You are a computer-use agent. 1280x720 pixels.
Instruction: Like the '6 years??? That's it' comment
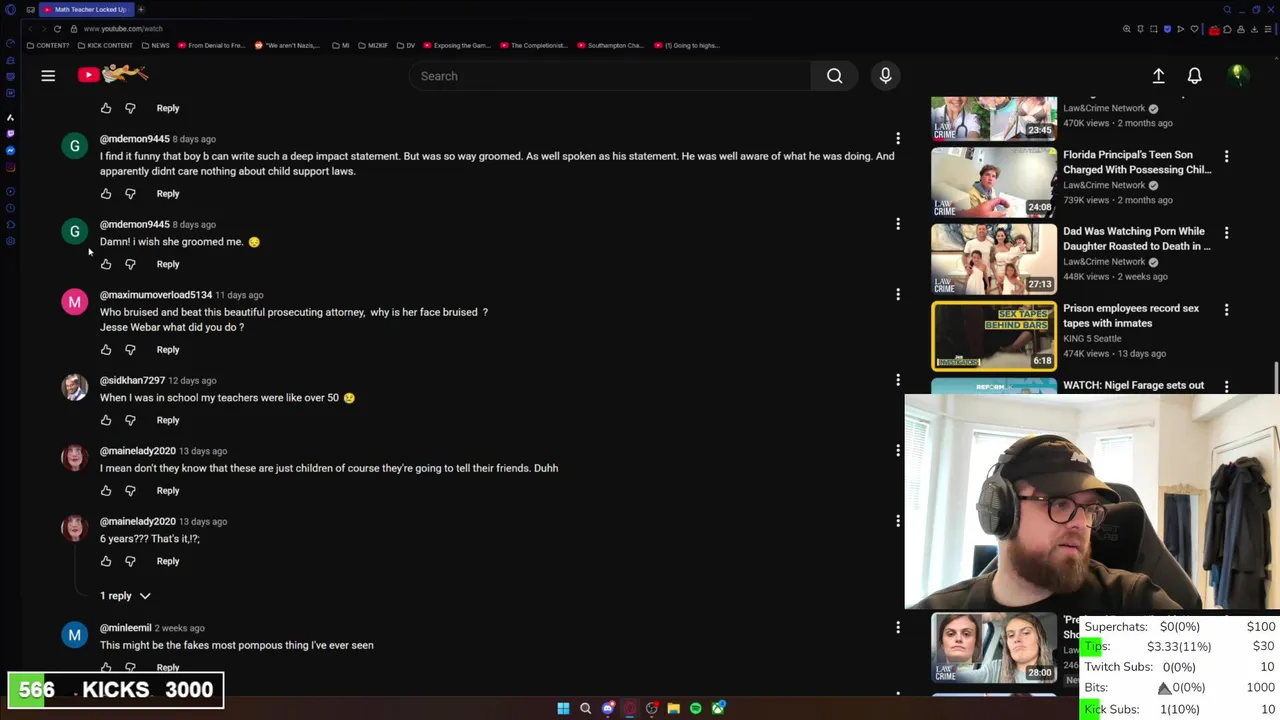[x=106, y=561]
